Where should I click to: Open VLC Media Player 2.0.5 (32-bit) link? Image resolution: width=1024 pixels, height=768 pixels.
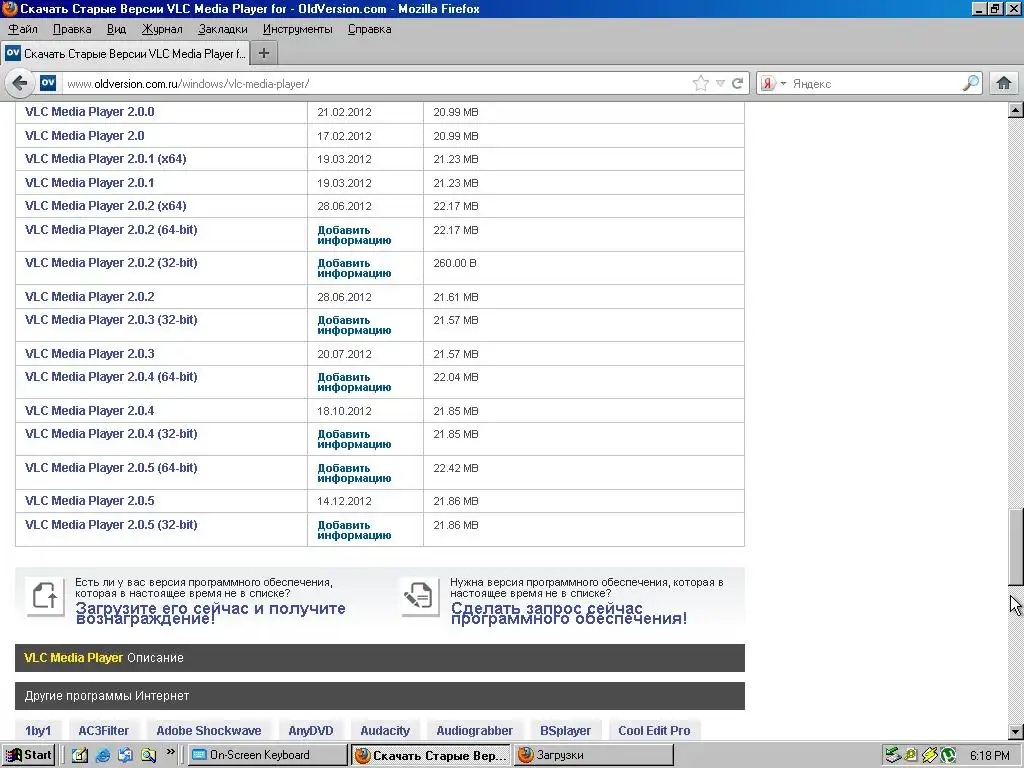(111, 524)
